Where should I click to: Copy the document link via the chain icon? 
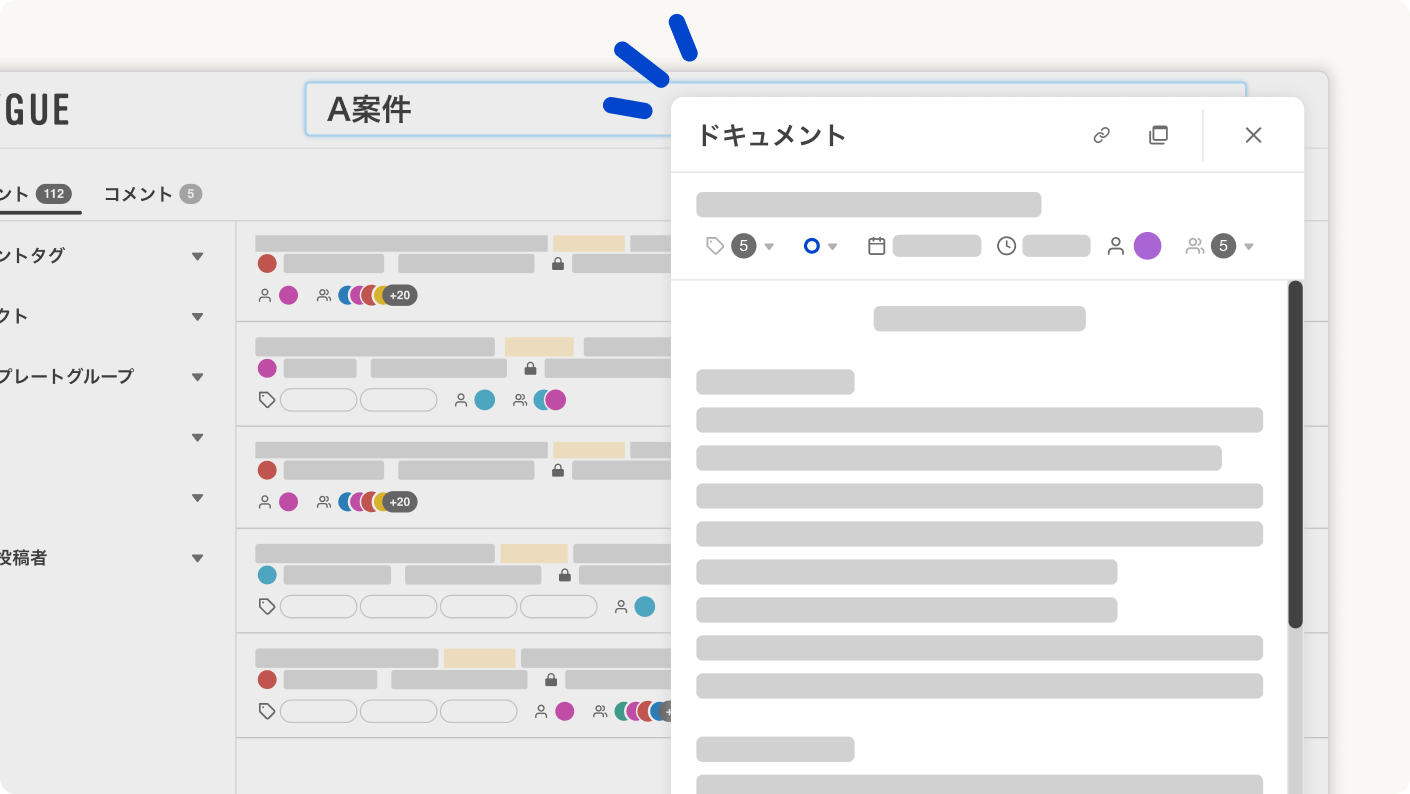pyautogui.click(x=1101, y=135)
